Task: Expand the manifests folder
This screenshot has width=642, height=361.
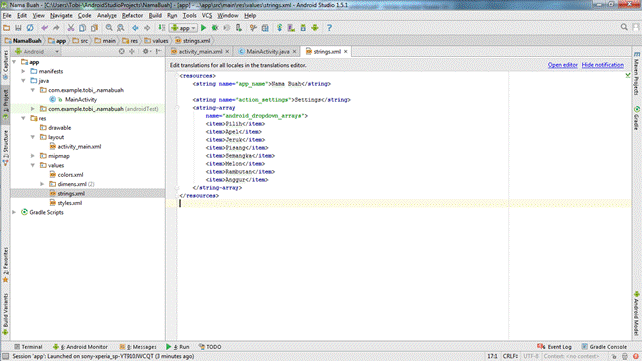Action: [x=23, y=71]
